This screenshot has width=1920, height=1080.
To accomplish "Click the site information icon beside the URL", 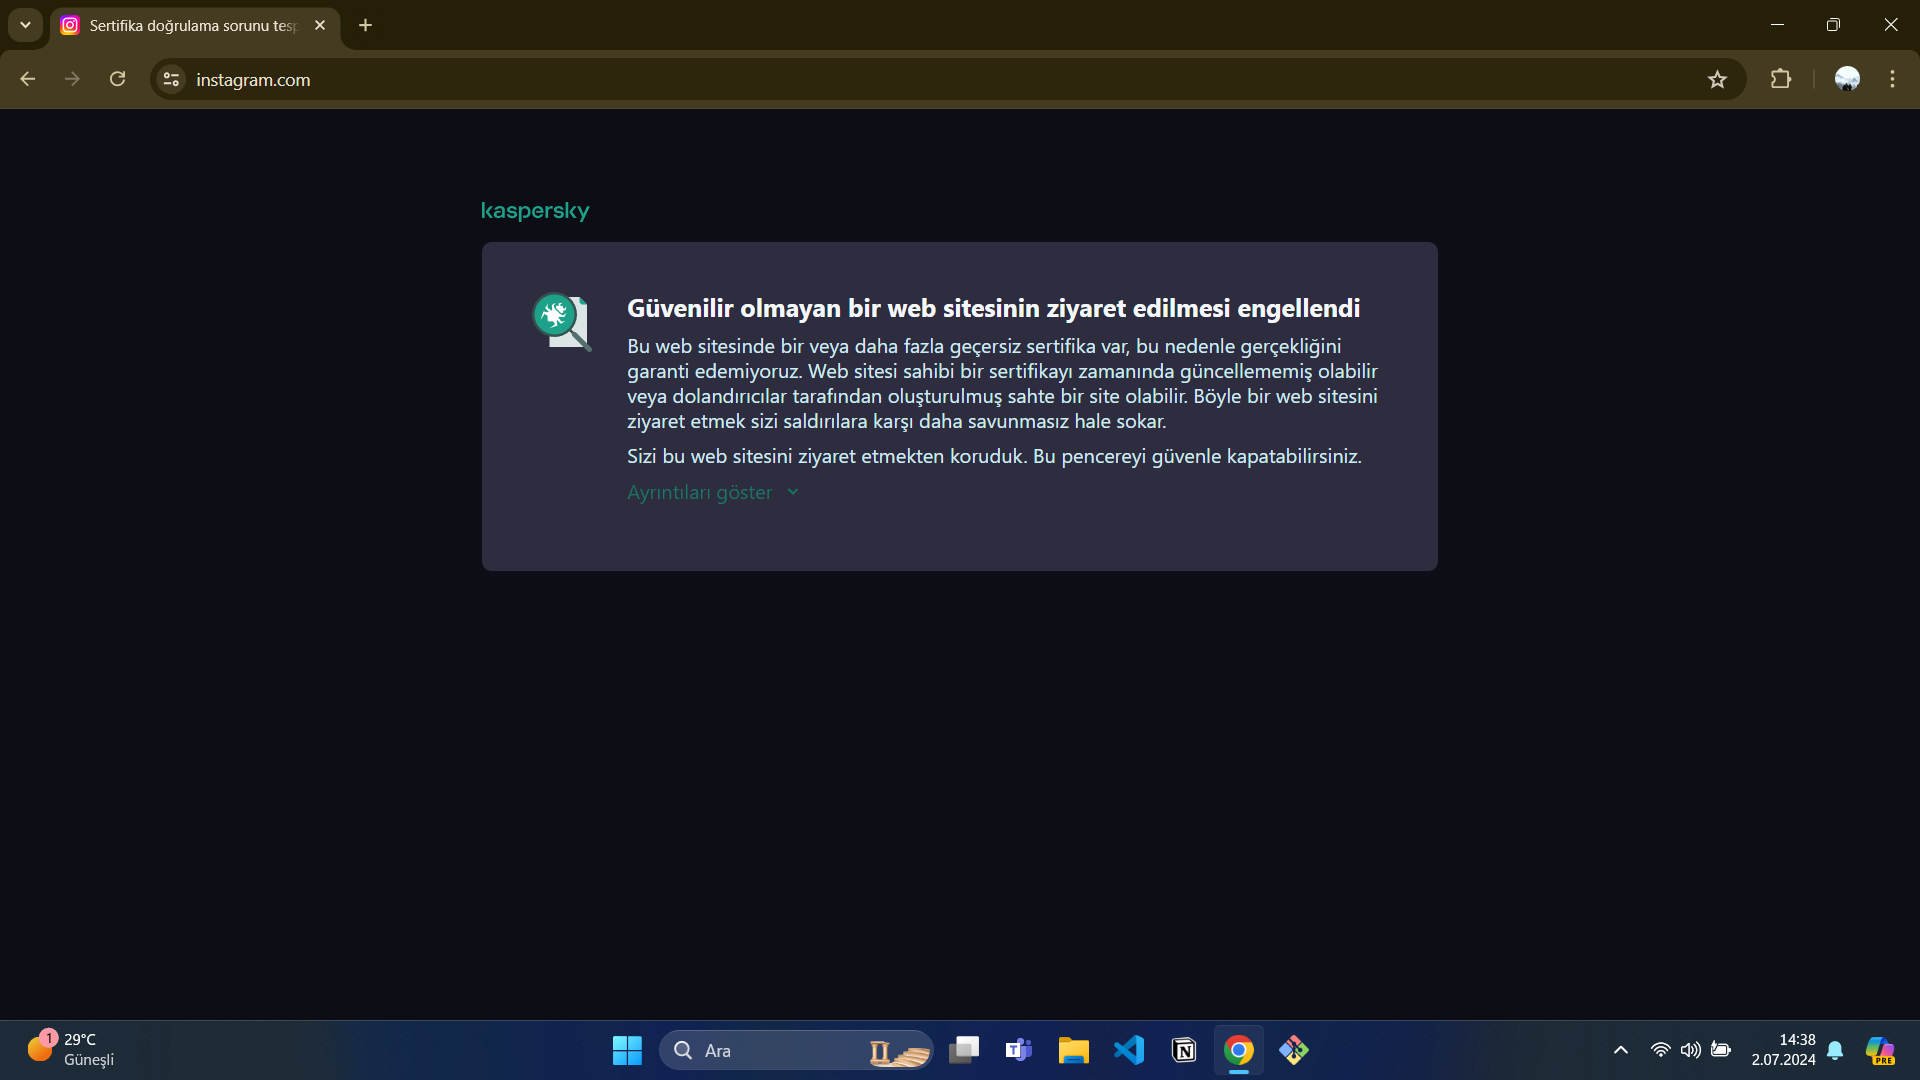I will pos(171,79).
